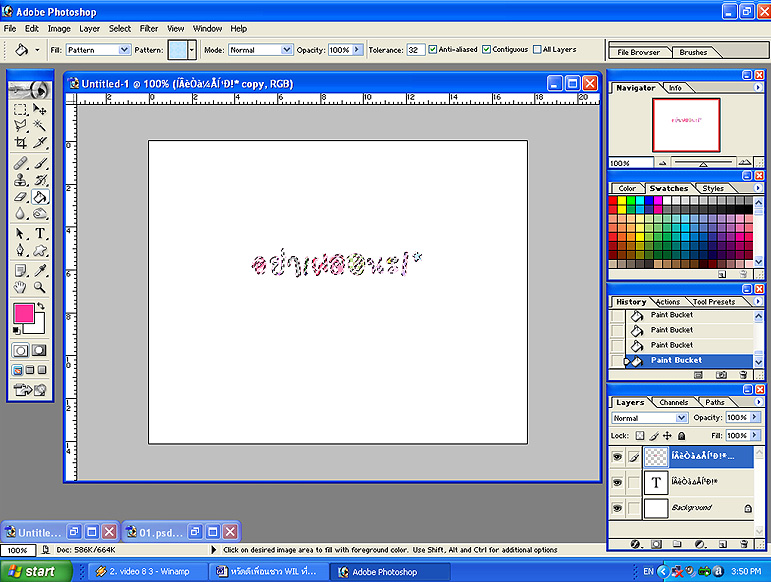Screen dimensions: 771x582
Task: Open the Fill type dropdown
Action: click(x=98, y=49)
